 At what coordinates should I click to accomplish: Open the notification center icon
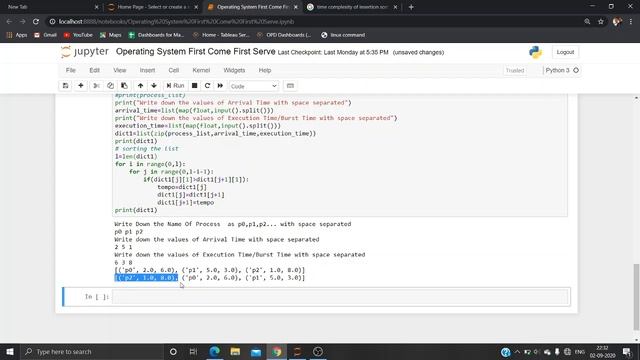click(627, 351)
